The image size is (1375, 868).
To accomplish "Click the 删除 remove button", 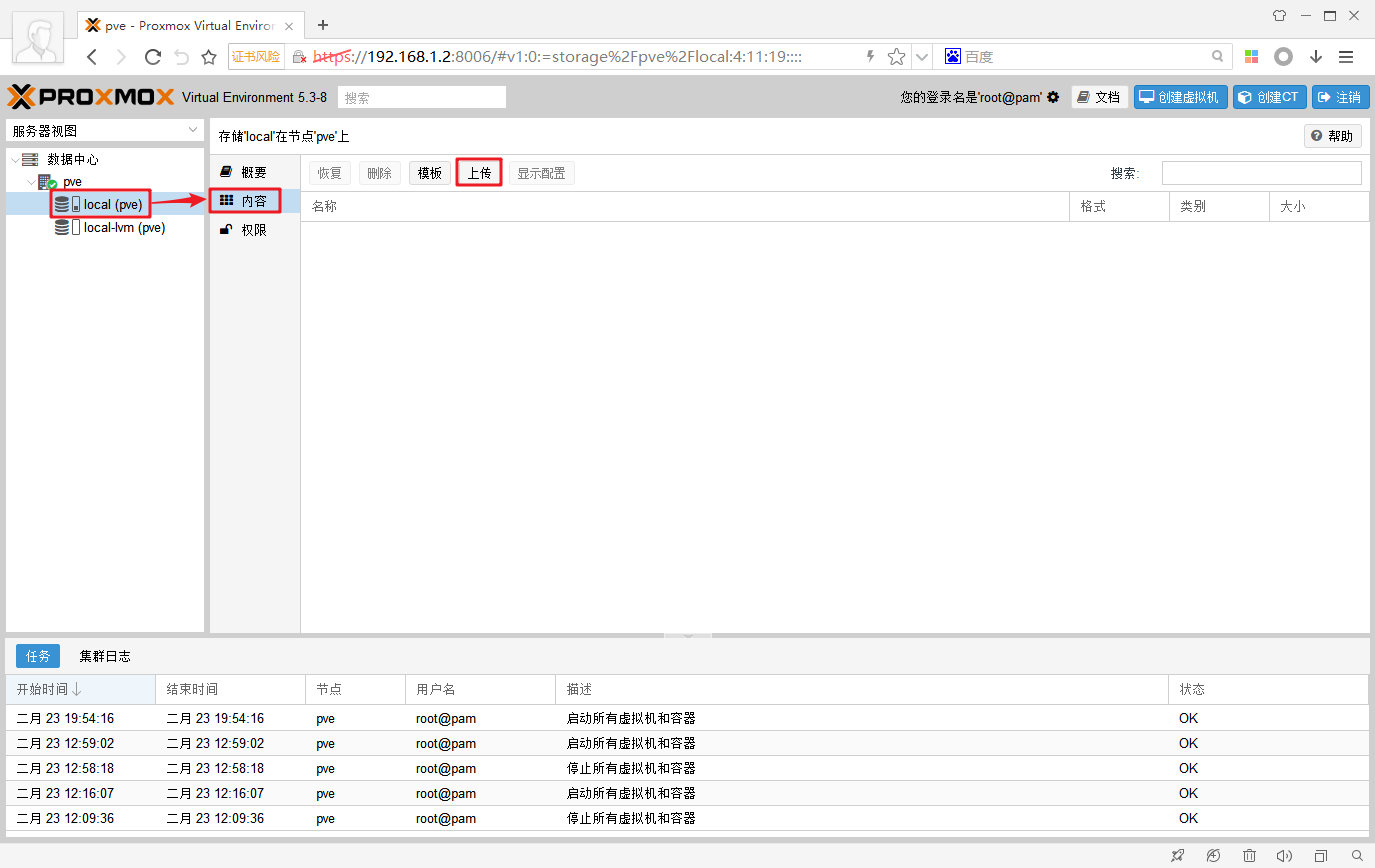I will (x=380, y=173).
